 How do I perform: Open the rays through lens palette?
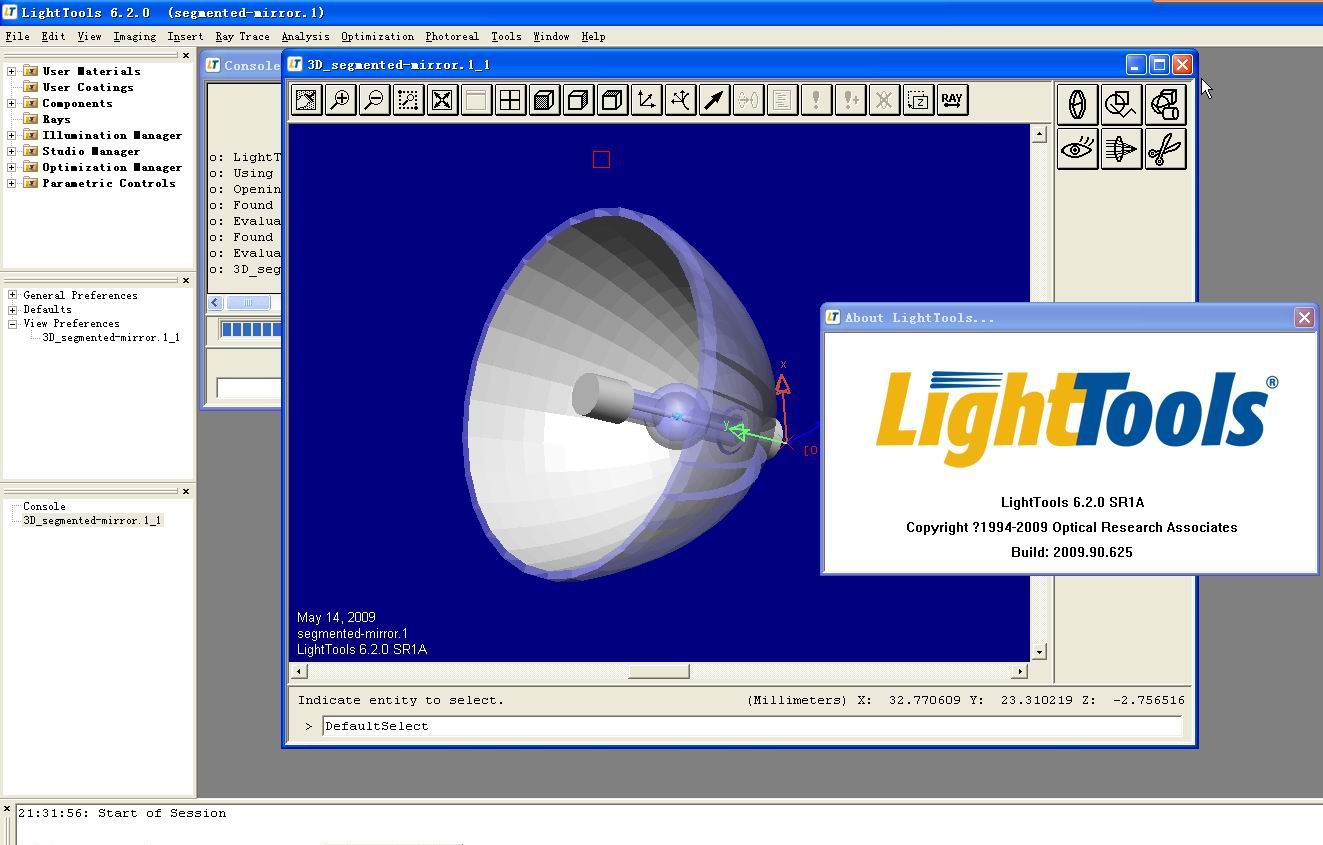pos(1122,149)
